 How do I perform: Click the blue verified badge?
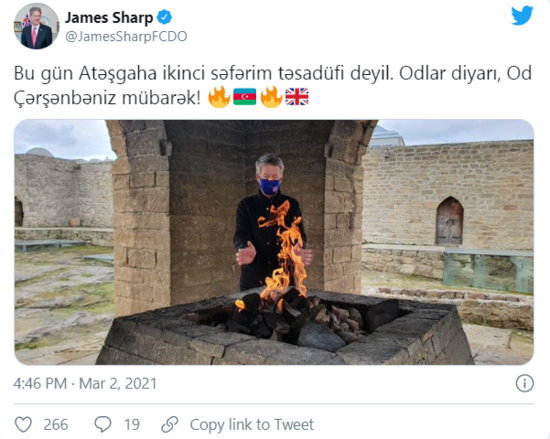[x=164, y=17]
